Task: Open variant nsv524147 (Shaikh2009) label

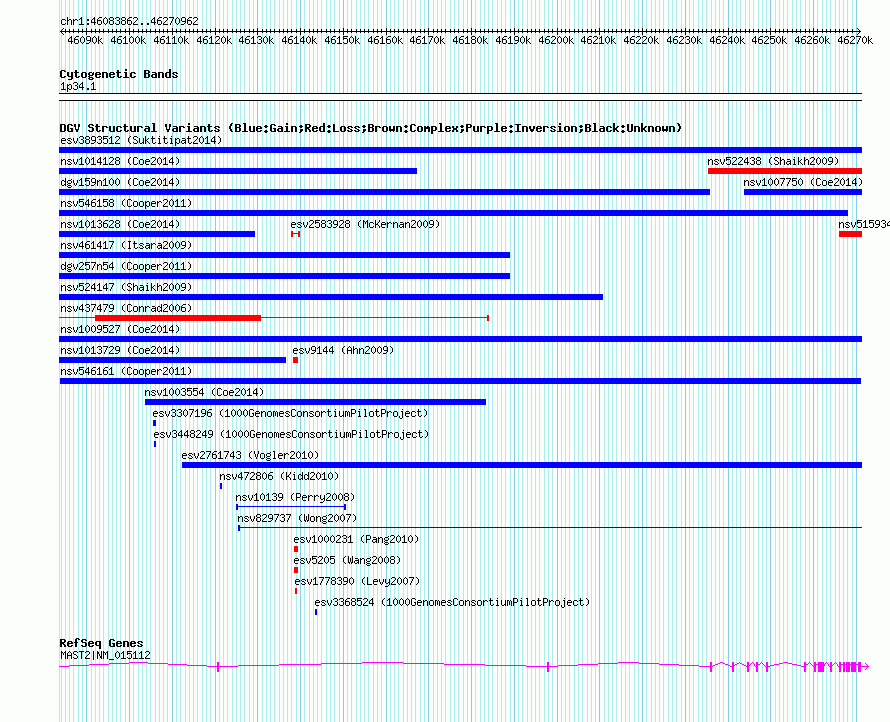Action: pyautogui.click(x=126, y=287)
